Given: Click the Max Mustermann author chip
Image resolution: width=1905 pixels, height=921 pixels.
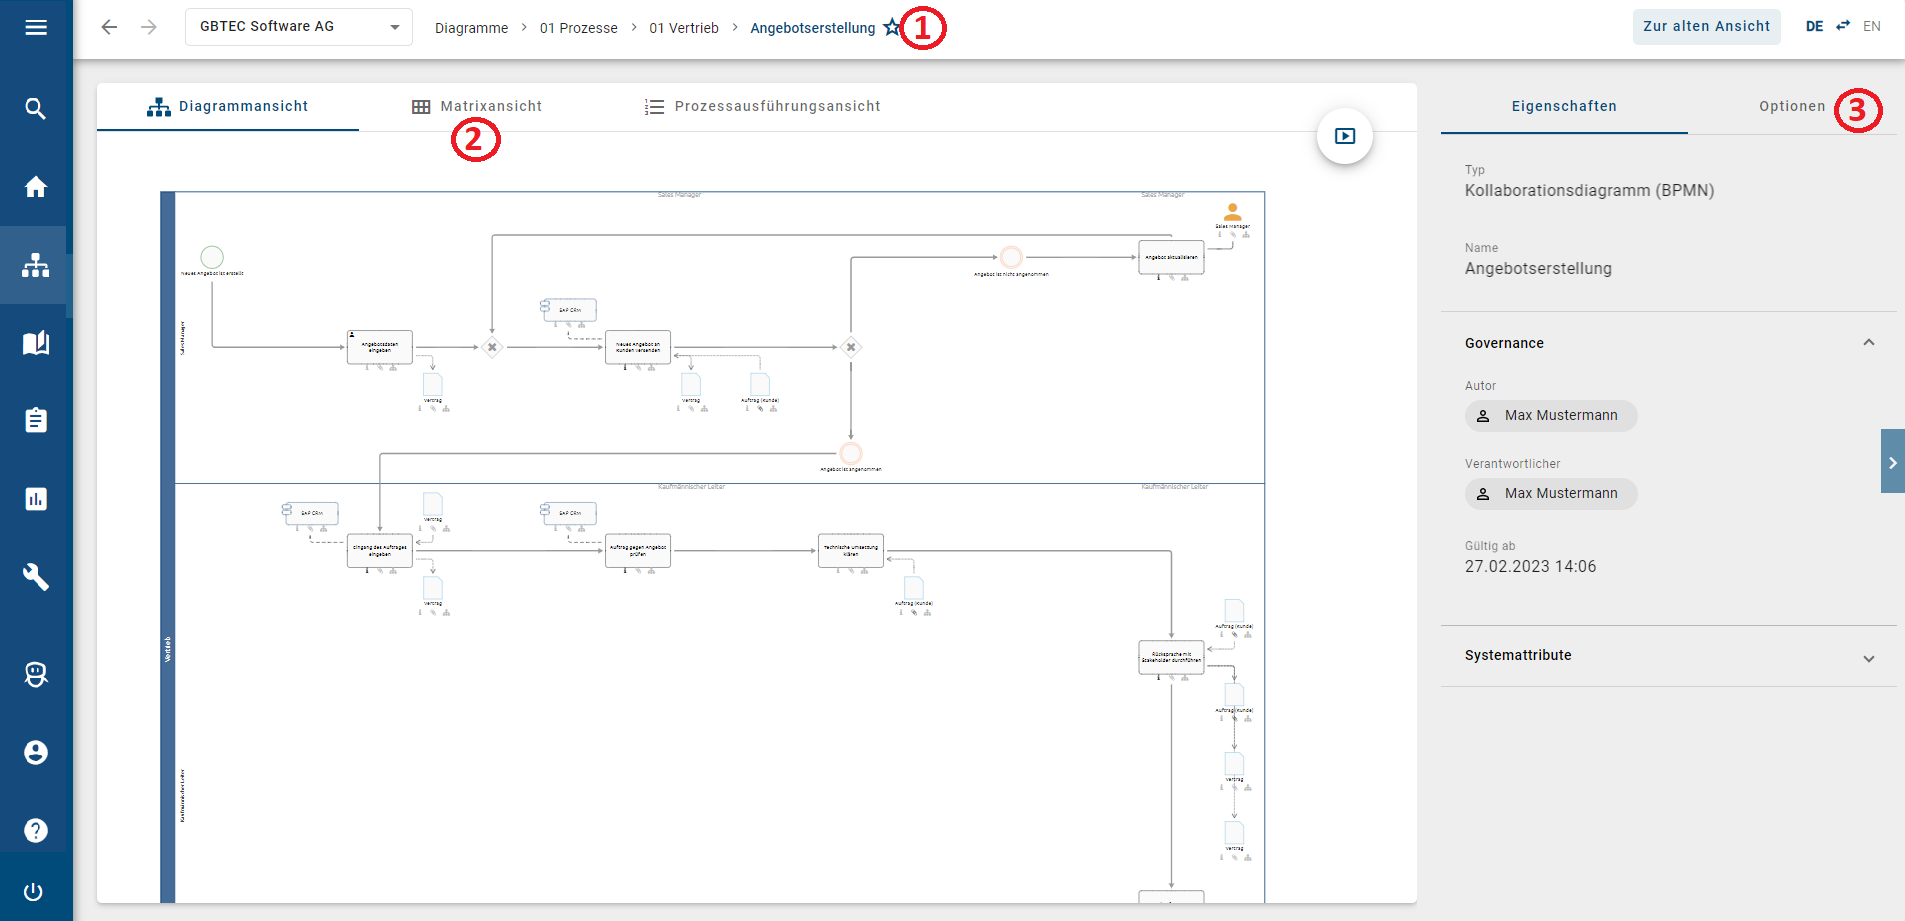Looking at the screenshot, I should [1551, 415].
